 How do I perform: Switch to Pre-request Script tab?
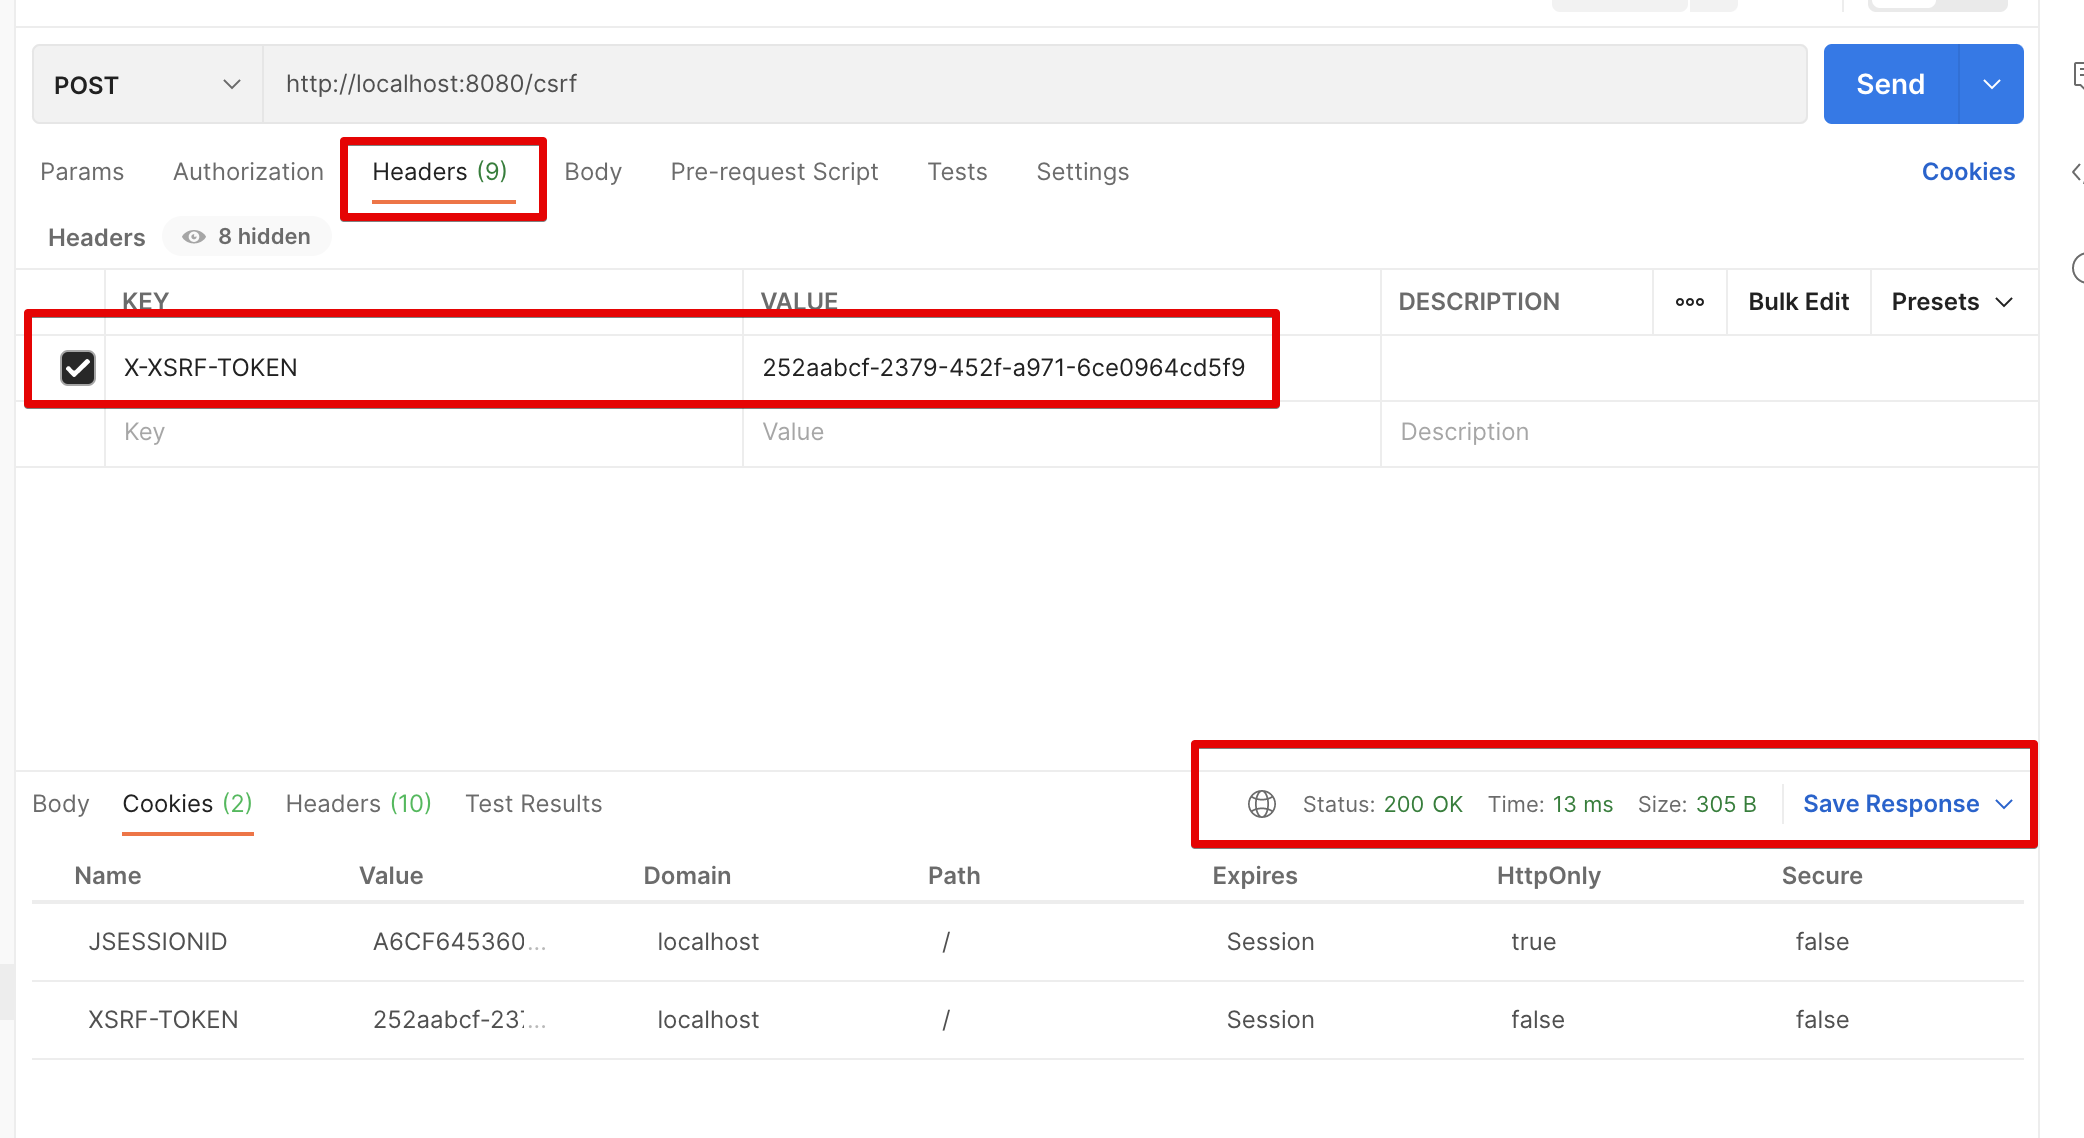coord(774,172)
